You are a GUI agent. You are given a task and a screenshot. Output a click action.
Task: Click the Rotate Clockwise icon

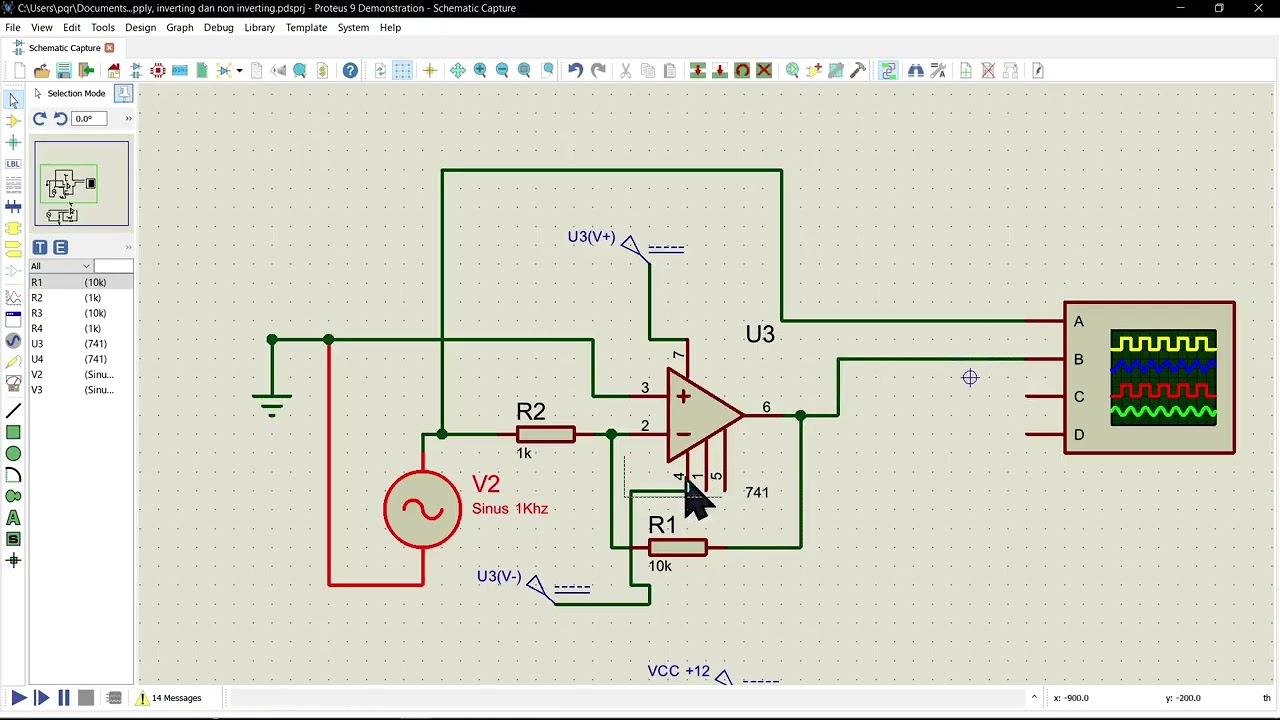(x=40, y=119)
